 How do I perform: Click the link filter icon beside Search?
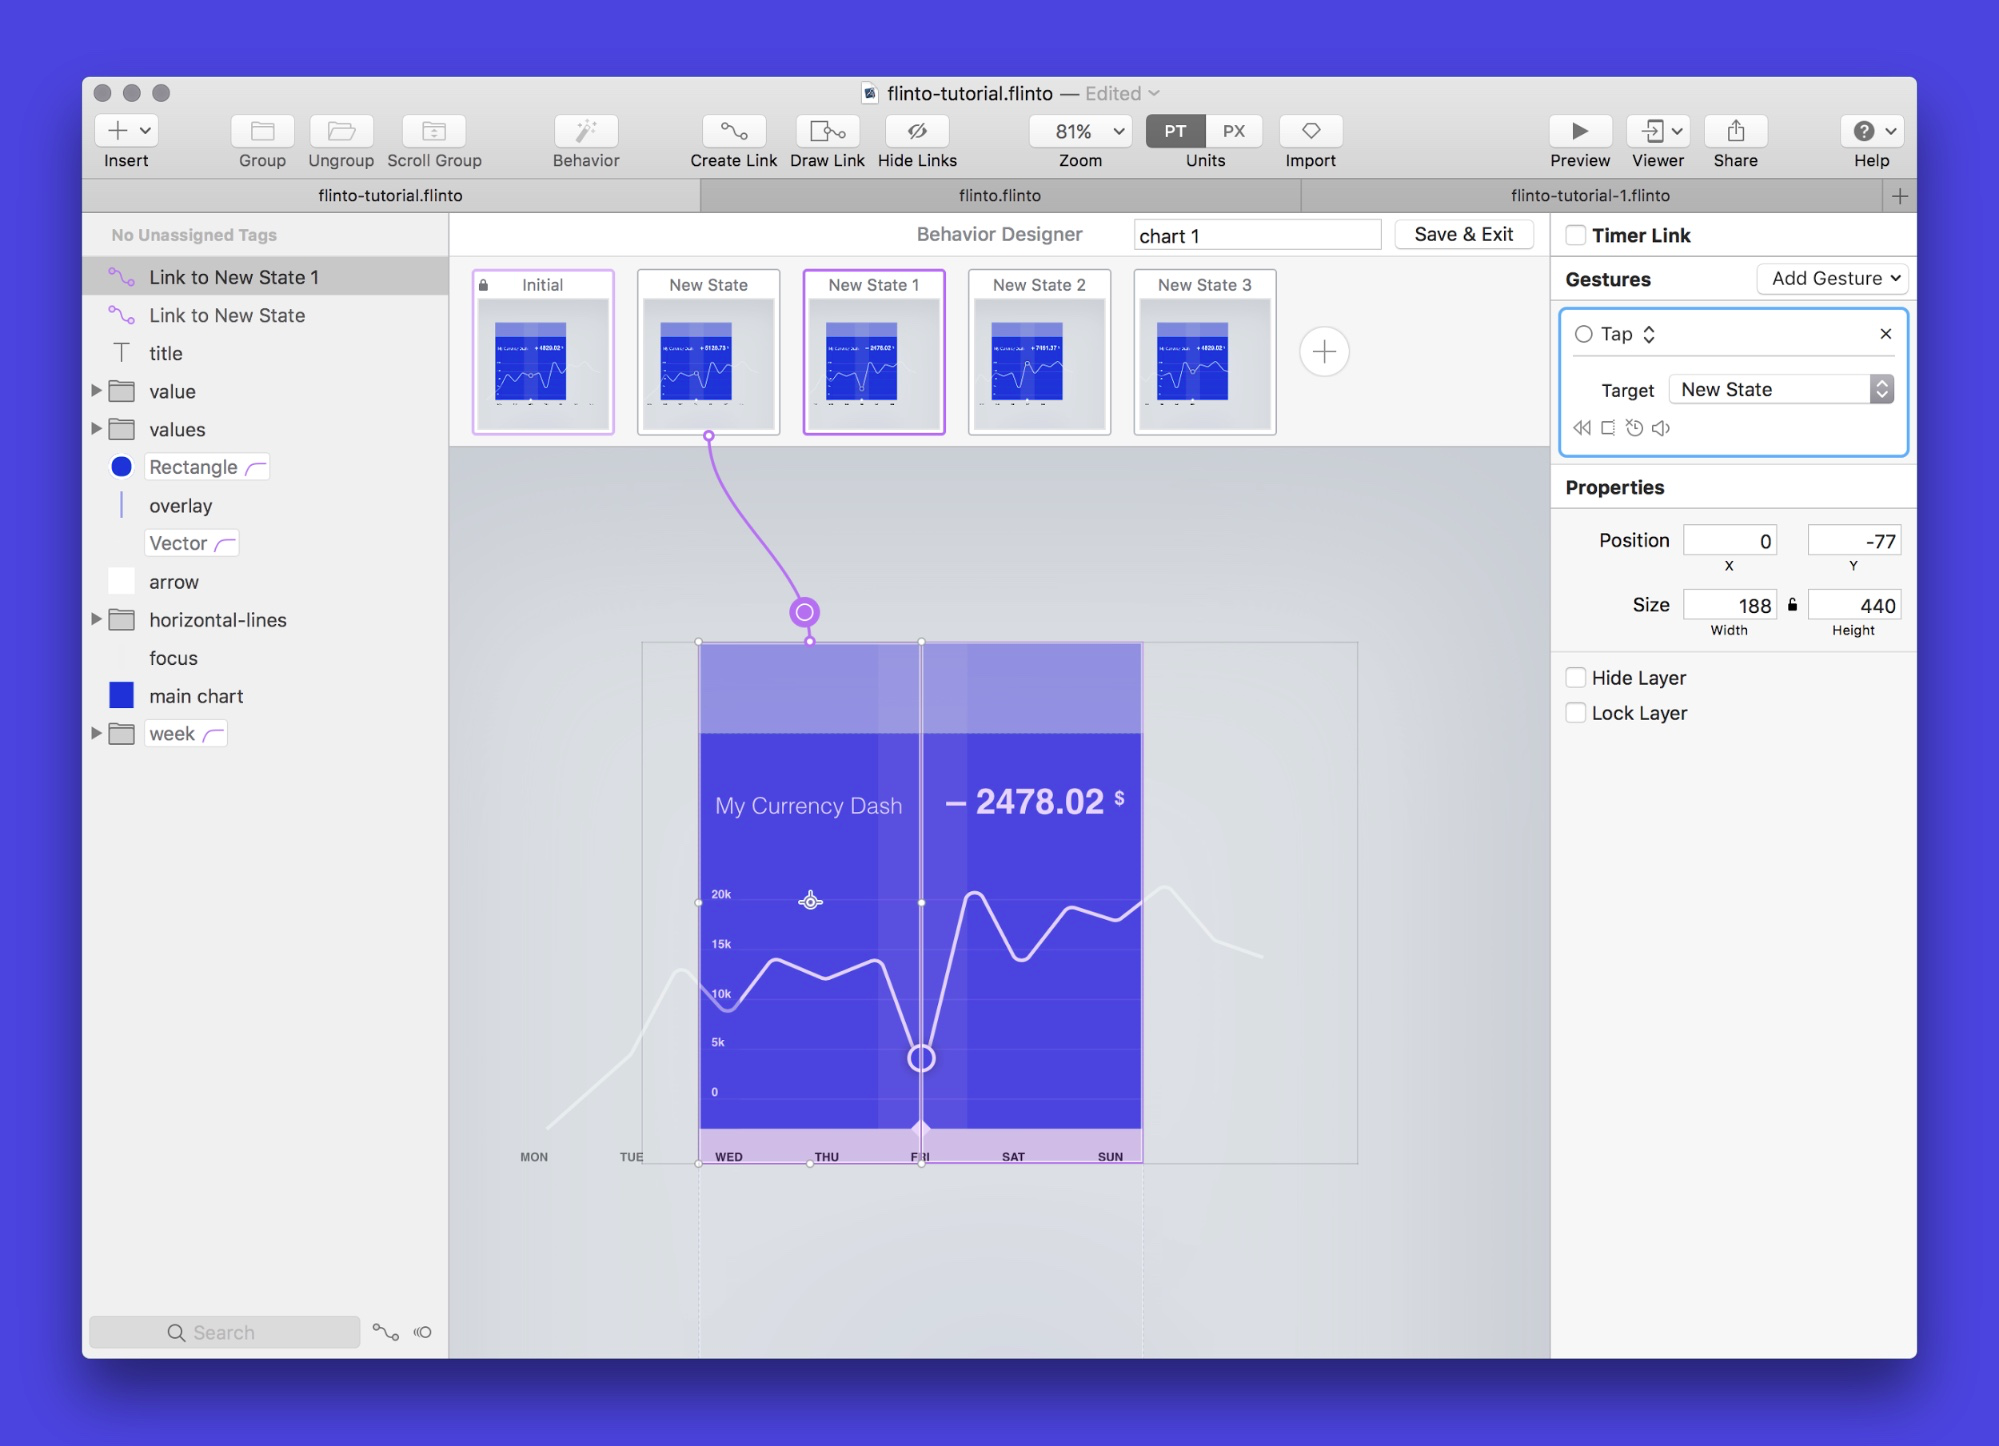(386, 1332)
